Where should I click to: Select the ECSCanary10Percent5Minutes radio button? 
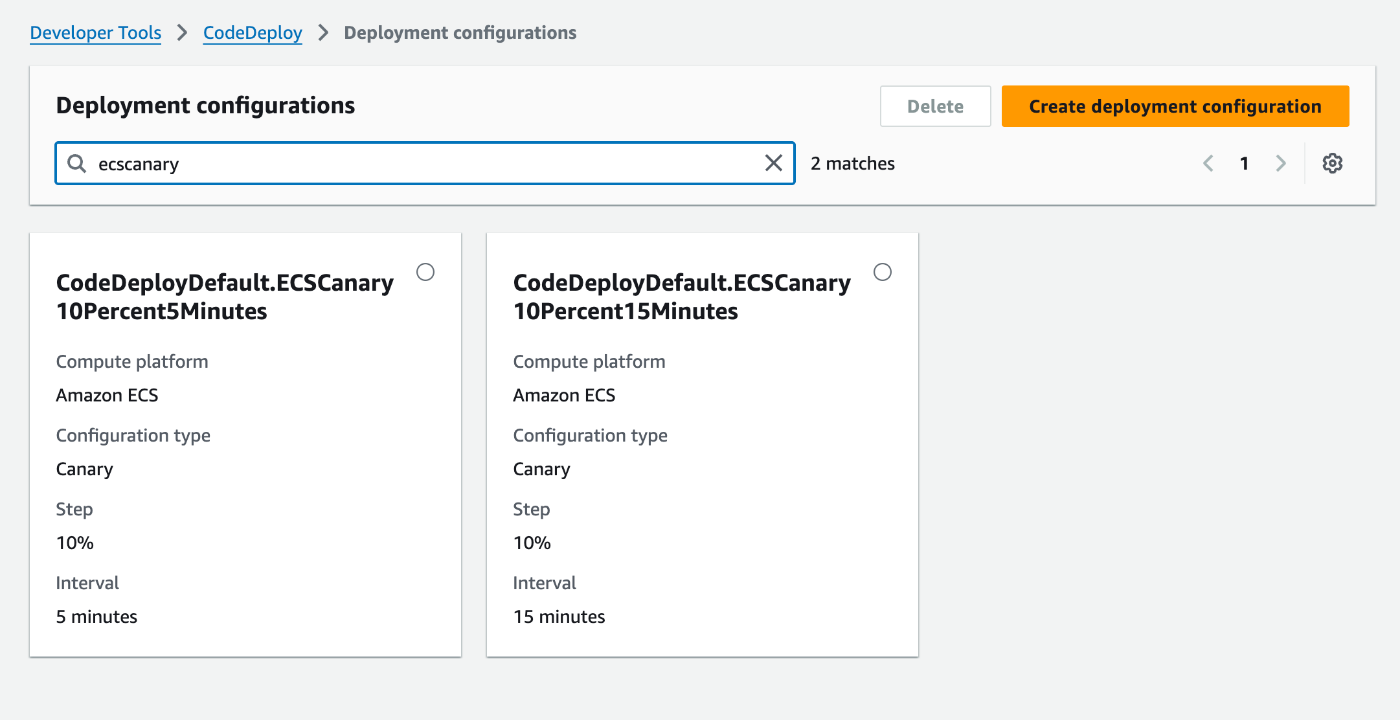tap(425, 272)
